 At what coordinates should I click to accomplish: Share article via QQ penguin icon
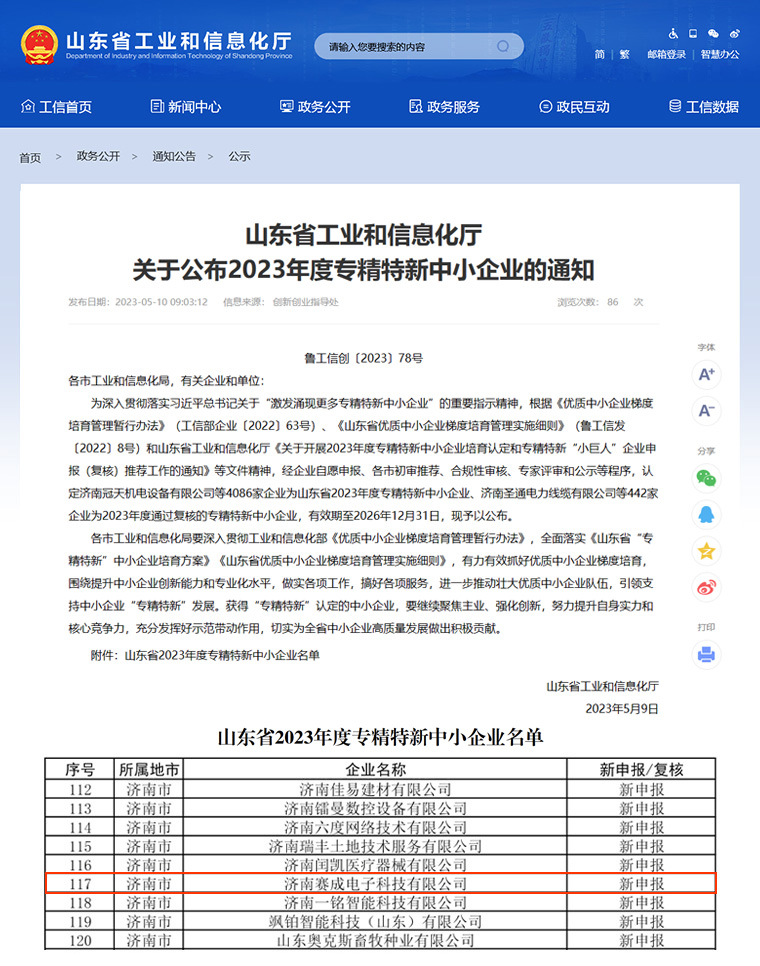[x=707, y=514]
